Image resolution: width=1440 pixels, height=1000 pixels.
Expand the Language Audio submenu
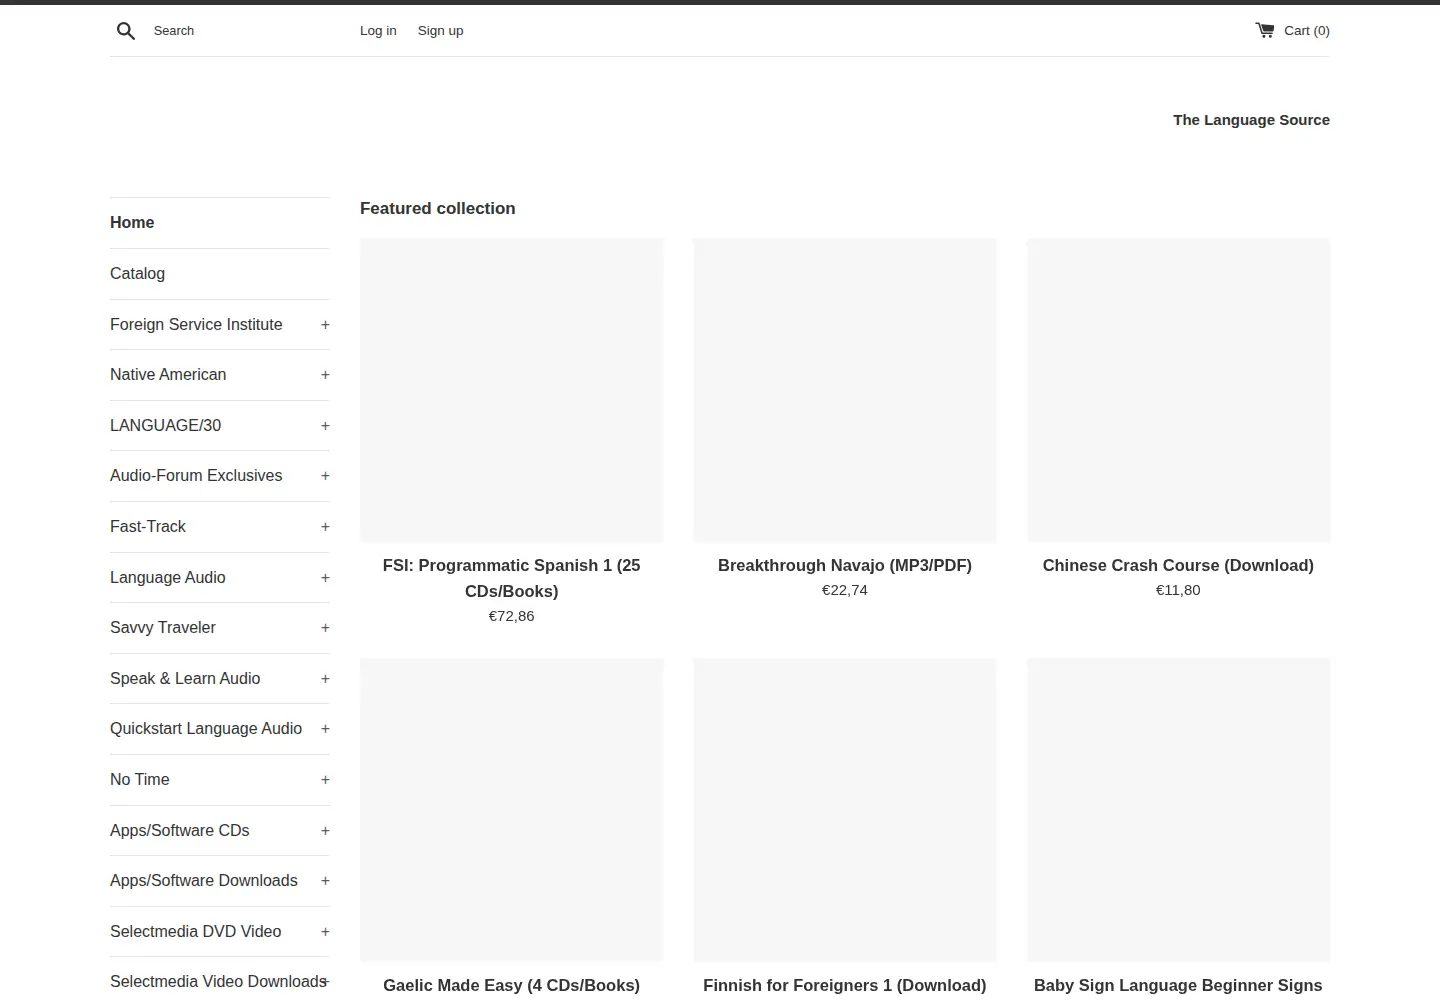pyautogui.click(x=325, y=578)
